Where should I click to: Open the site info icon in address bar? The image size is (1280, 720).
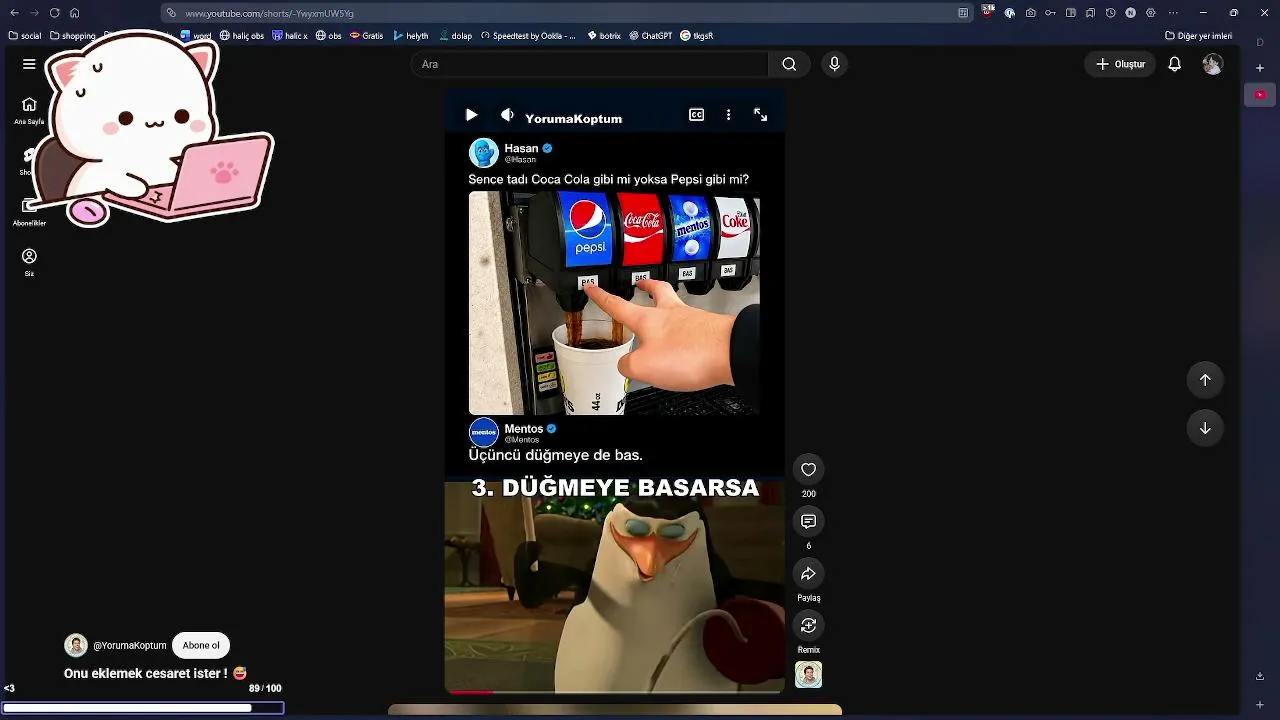[x=172, y=13]
